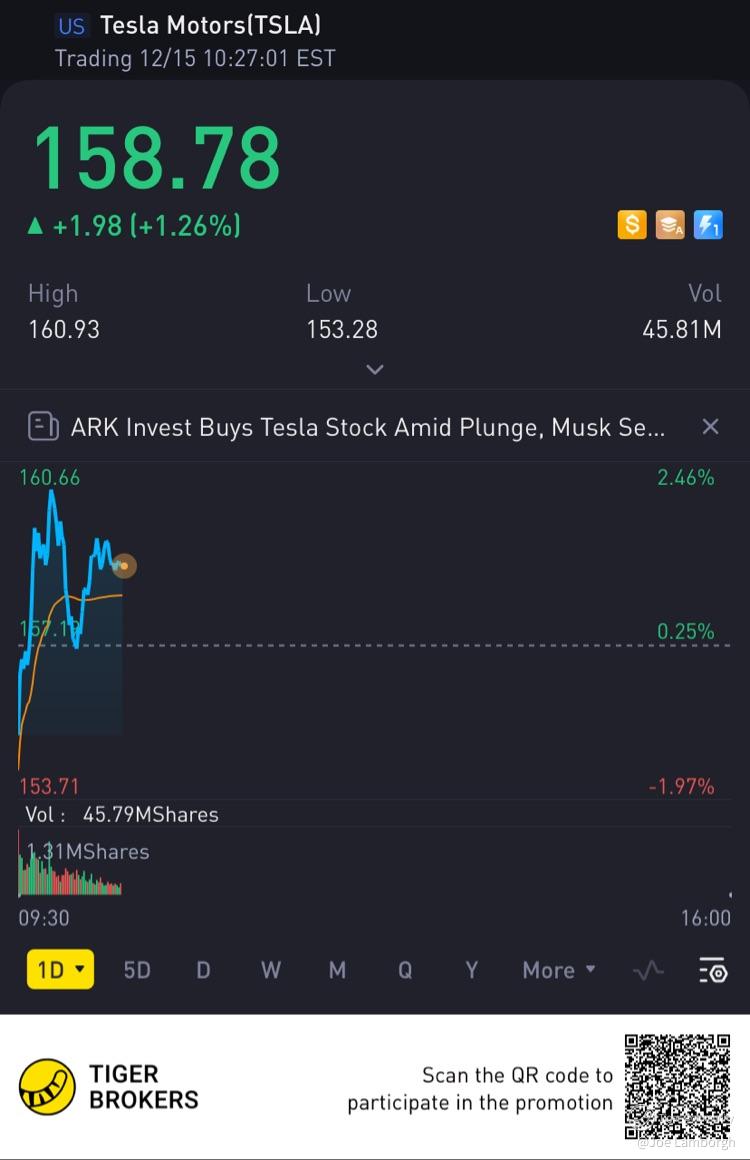Tap the yellow dollar sign badge icon
This screenshot has width=750, height=1160.
pos(632,225)
